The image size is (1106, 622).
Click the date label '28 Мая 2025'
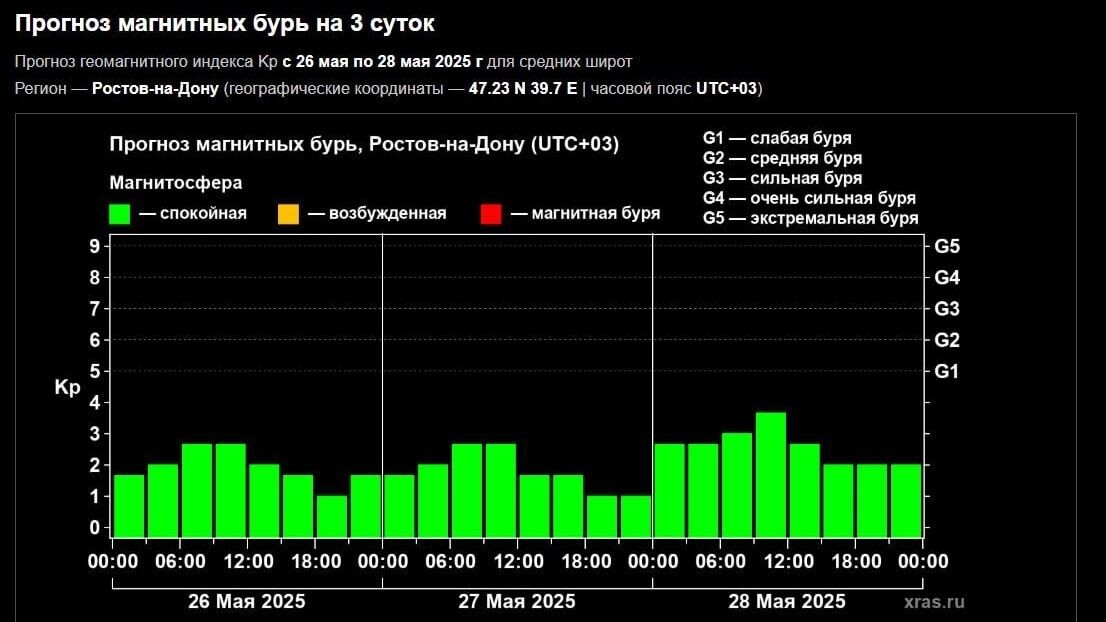coord(787,602)
